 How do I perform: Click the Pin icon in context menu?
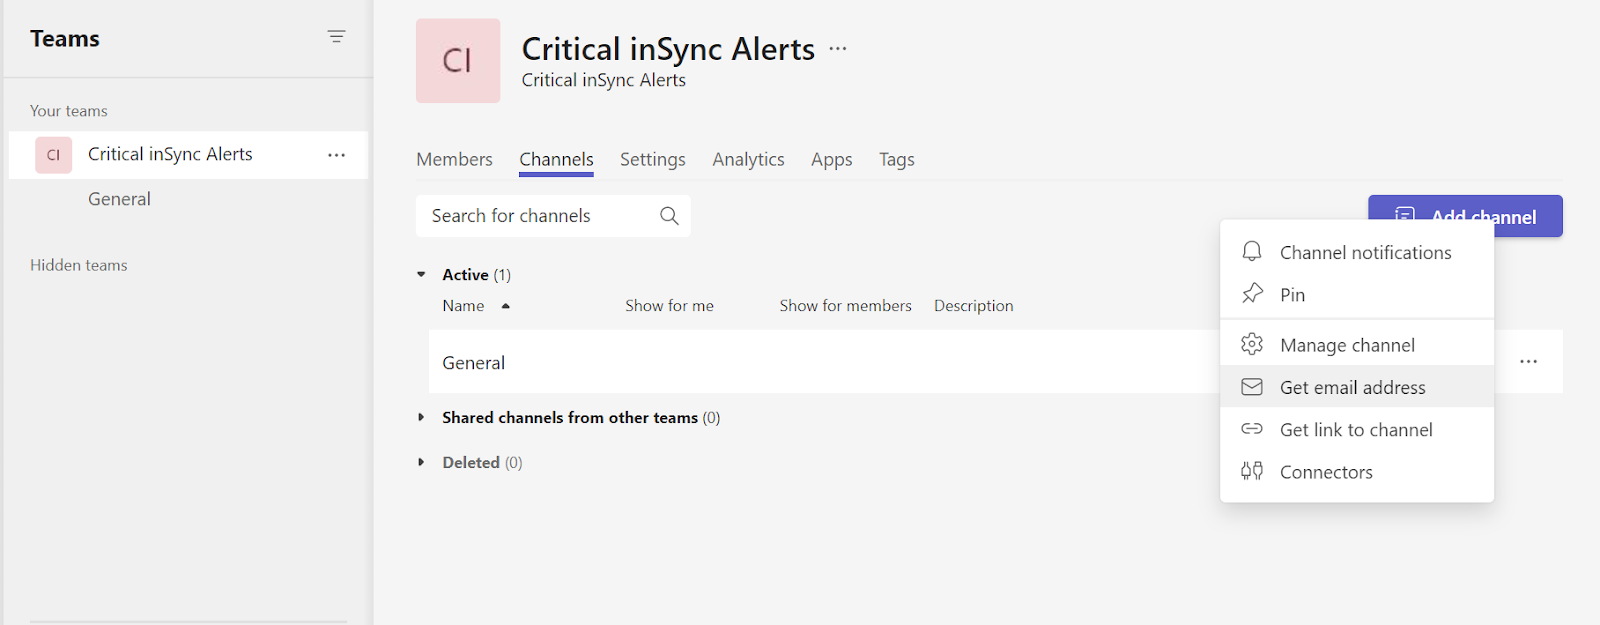click(1252, 294)
